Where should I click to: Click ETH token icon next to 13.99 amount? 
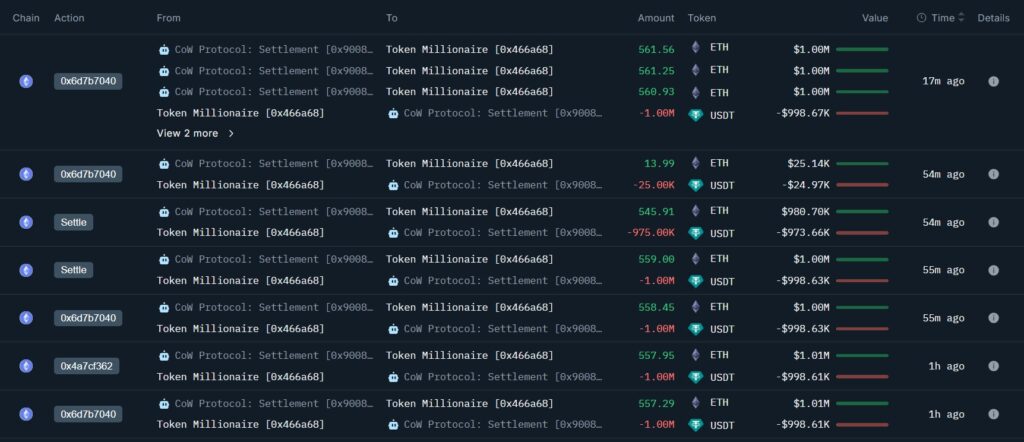(x=696, y=163)
